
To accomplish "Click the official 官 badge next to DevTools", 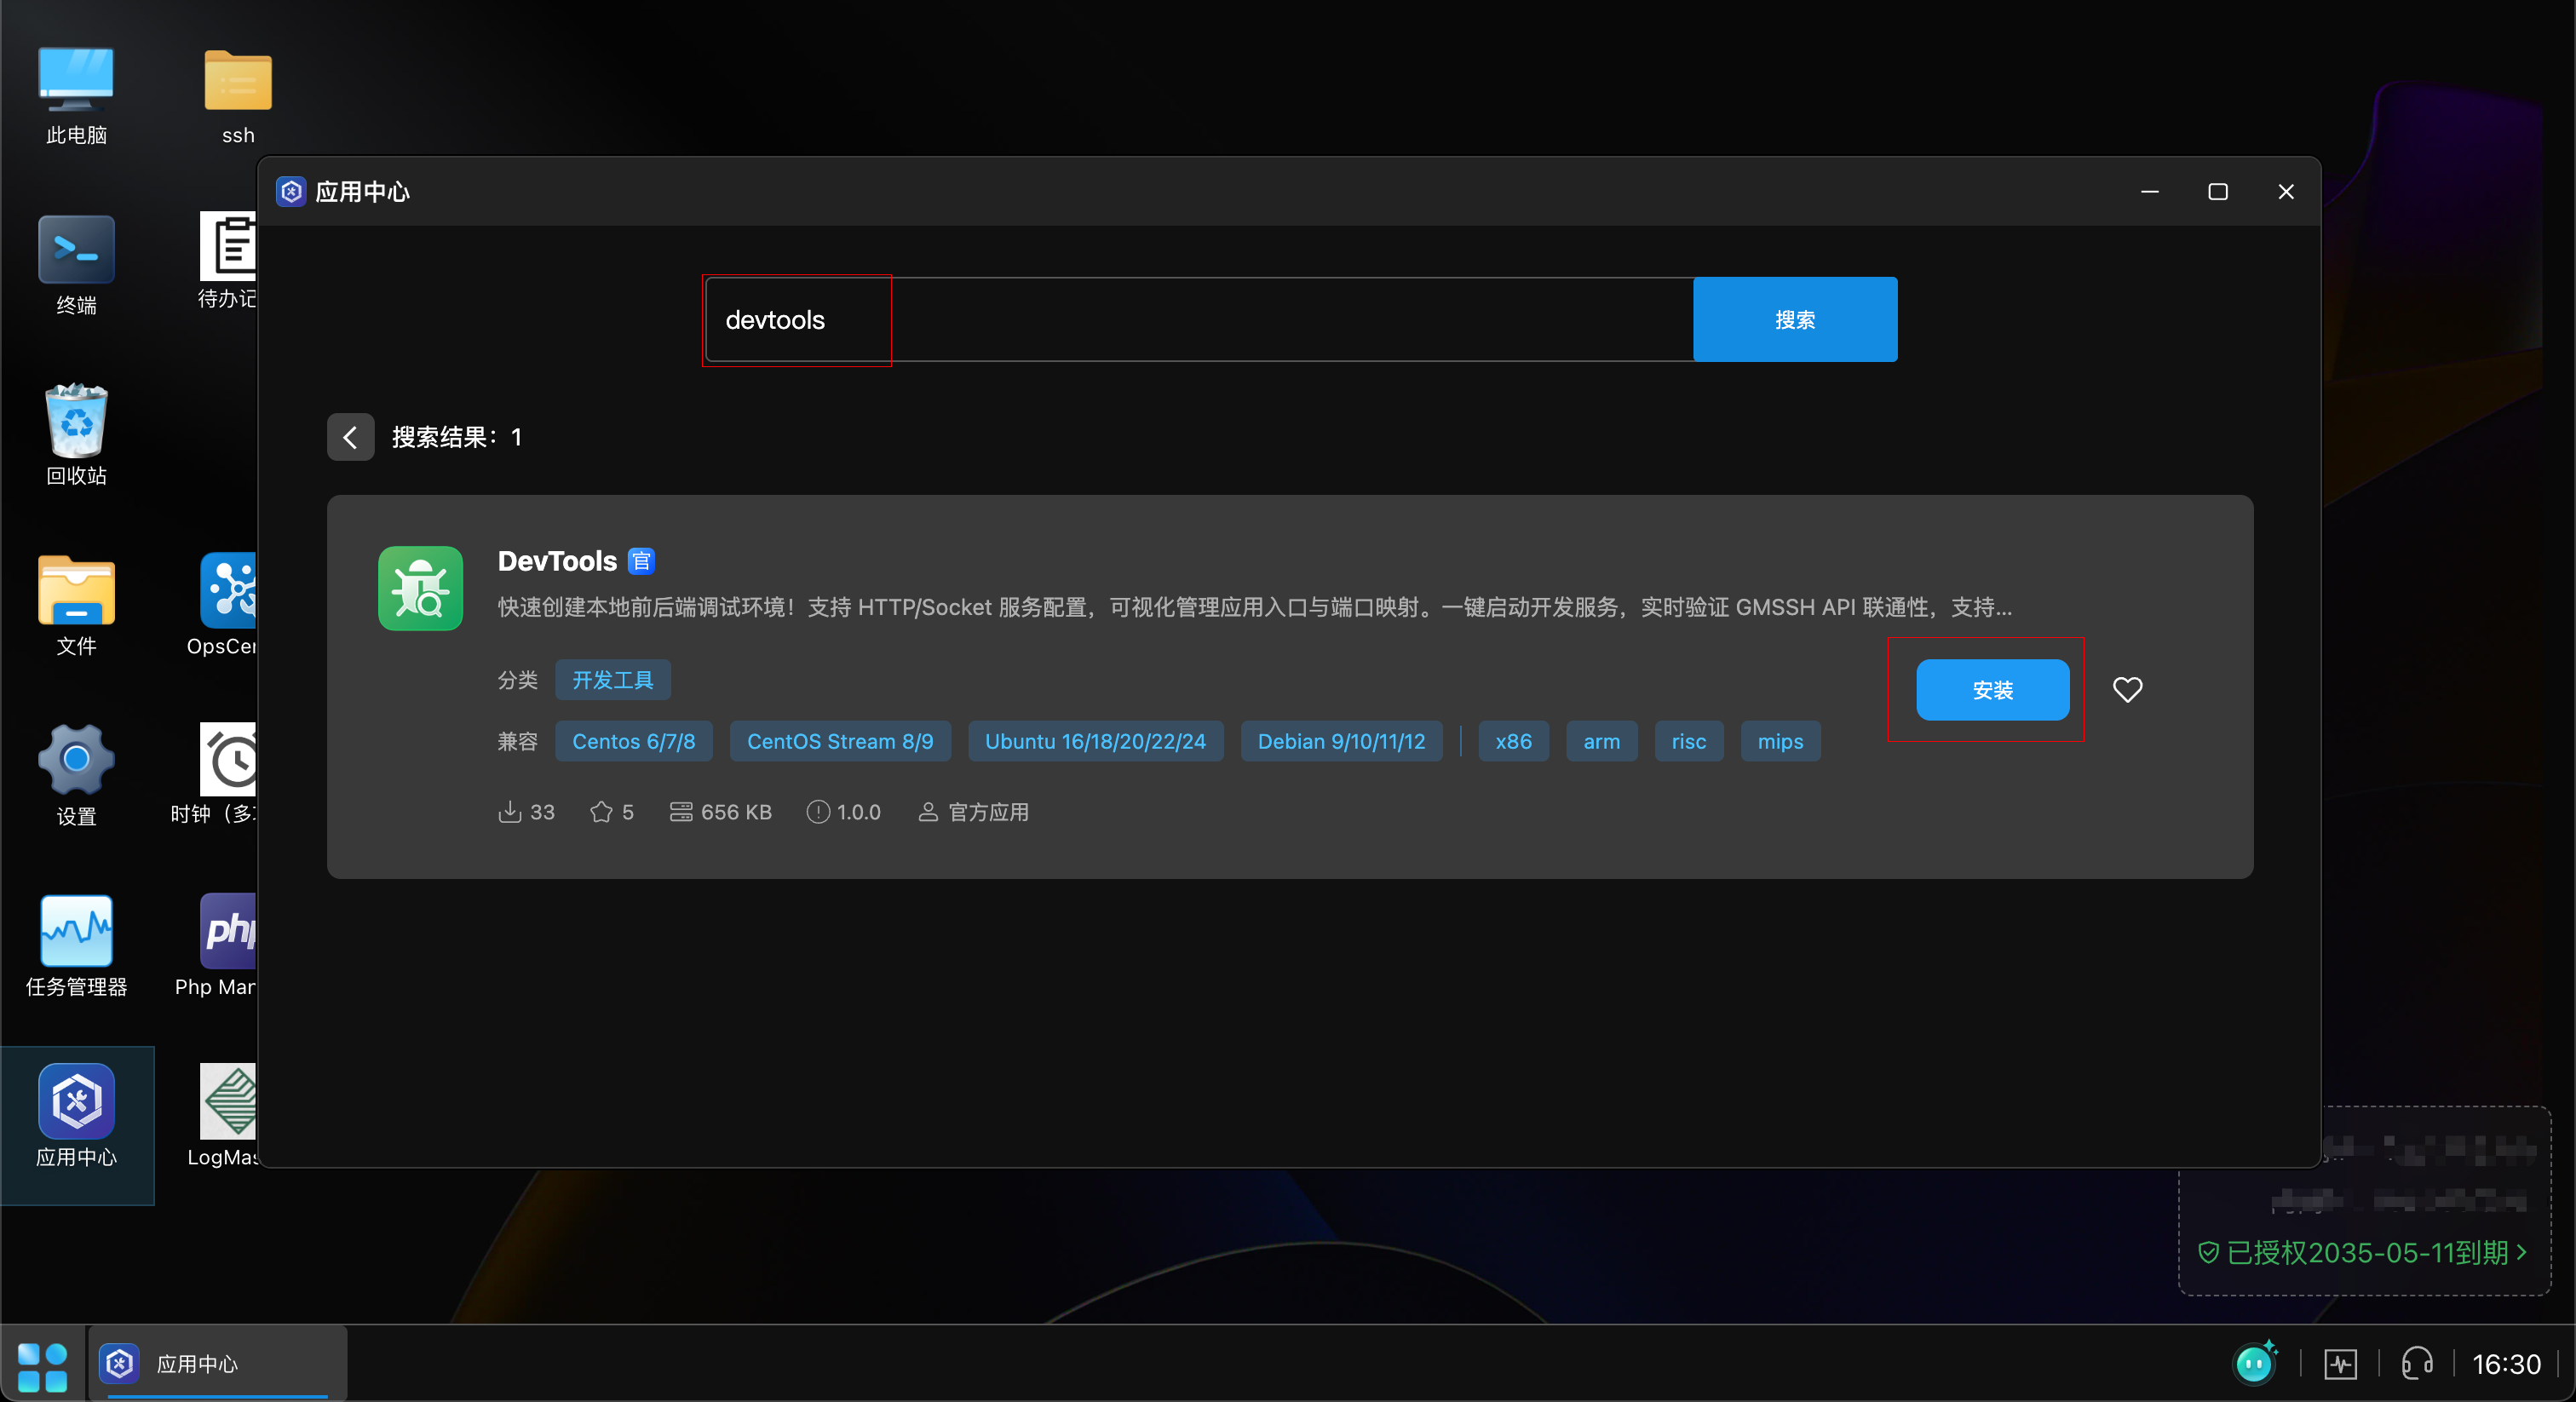I will [641, 561].
